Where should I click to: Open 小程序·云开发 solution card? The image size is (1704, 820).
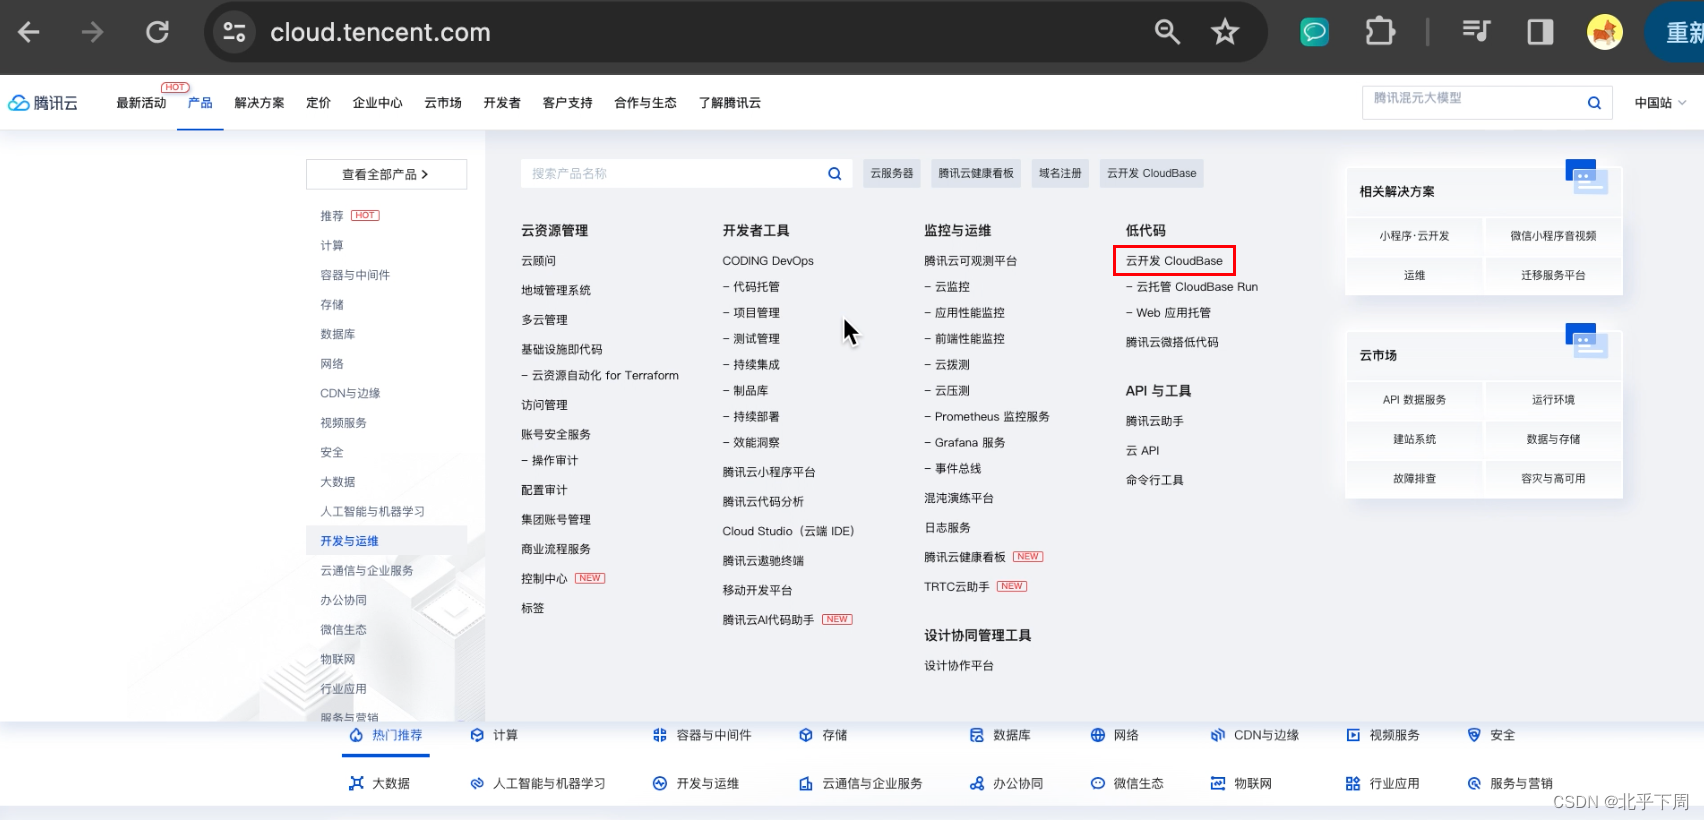tap(1414, 236)
